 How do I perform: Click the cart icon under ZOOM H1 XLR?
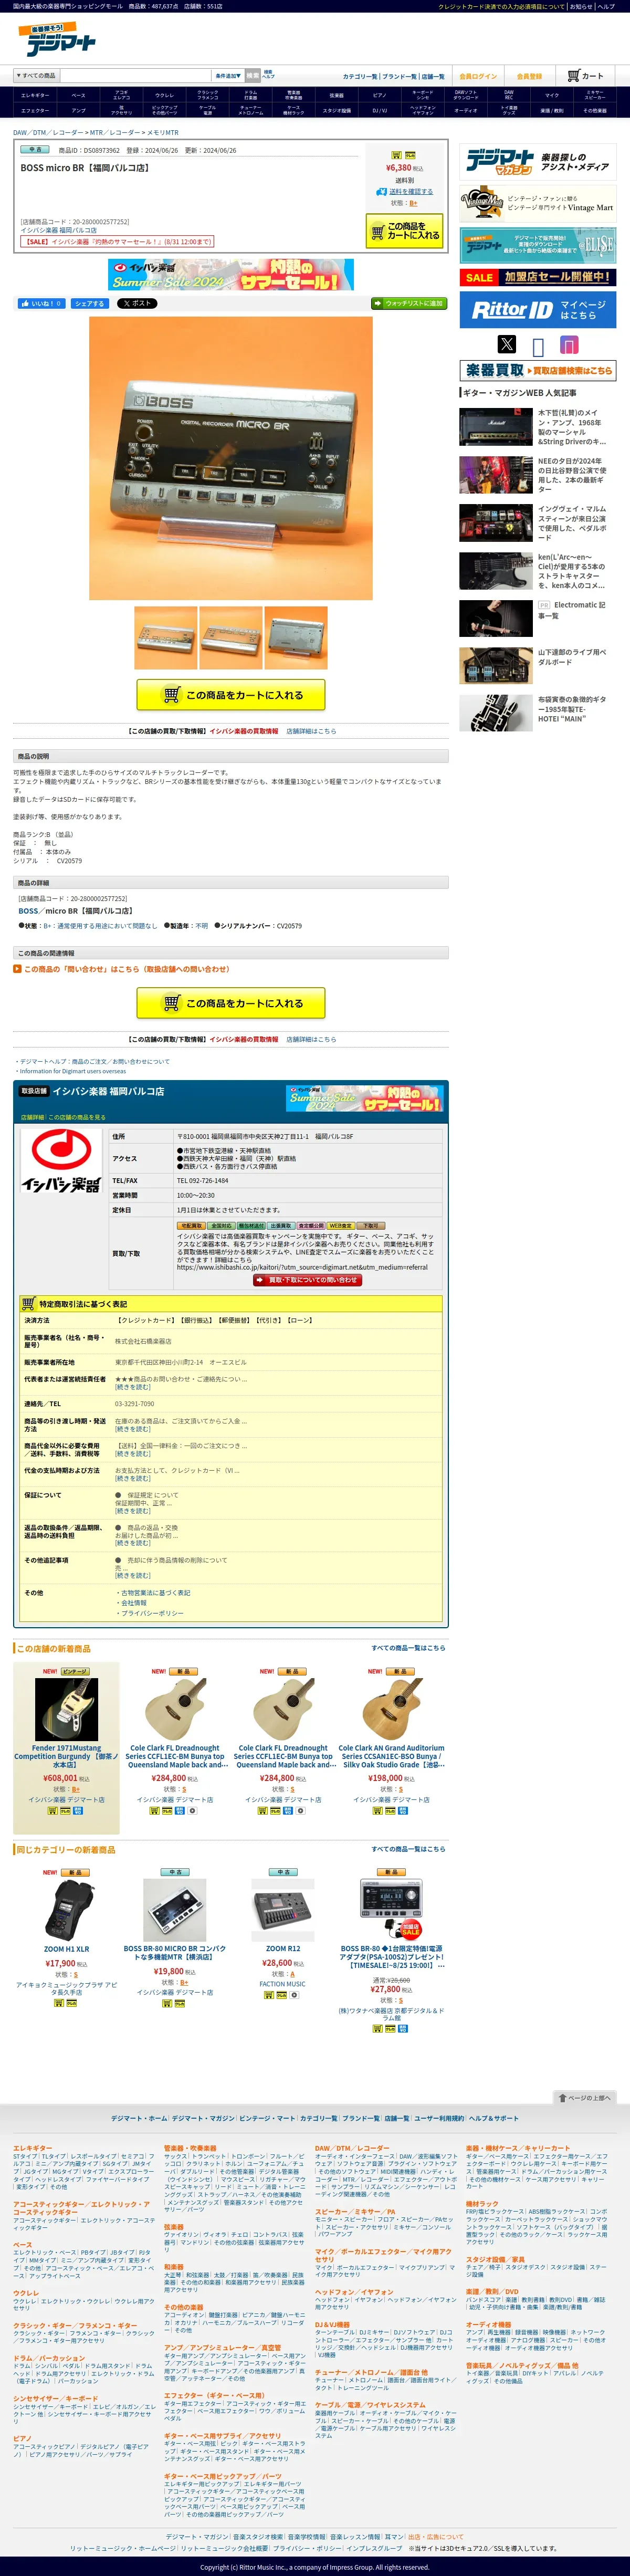(59, 2003)
